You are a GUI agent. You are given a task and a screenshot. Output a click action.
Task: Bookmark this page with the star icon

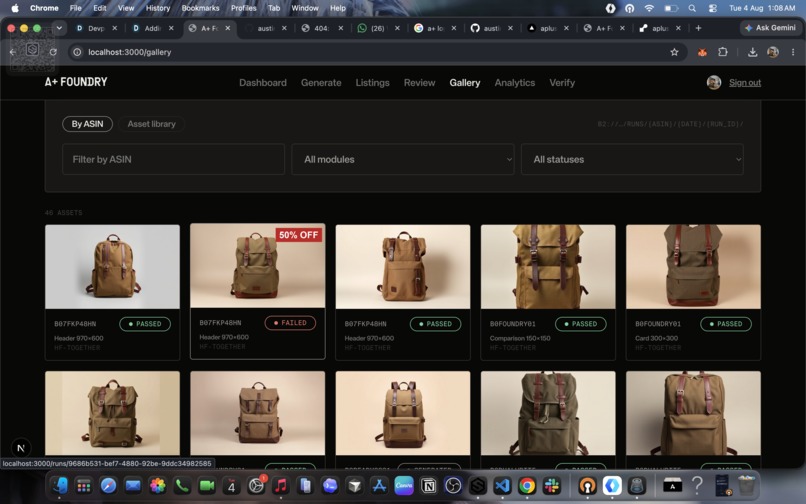pyautogui.click(x=674, y=52)
